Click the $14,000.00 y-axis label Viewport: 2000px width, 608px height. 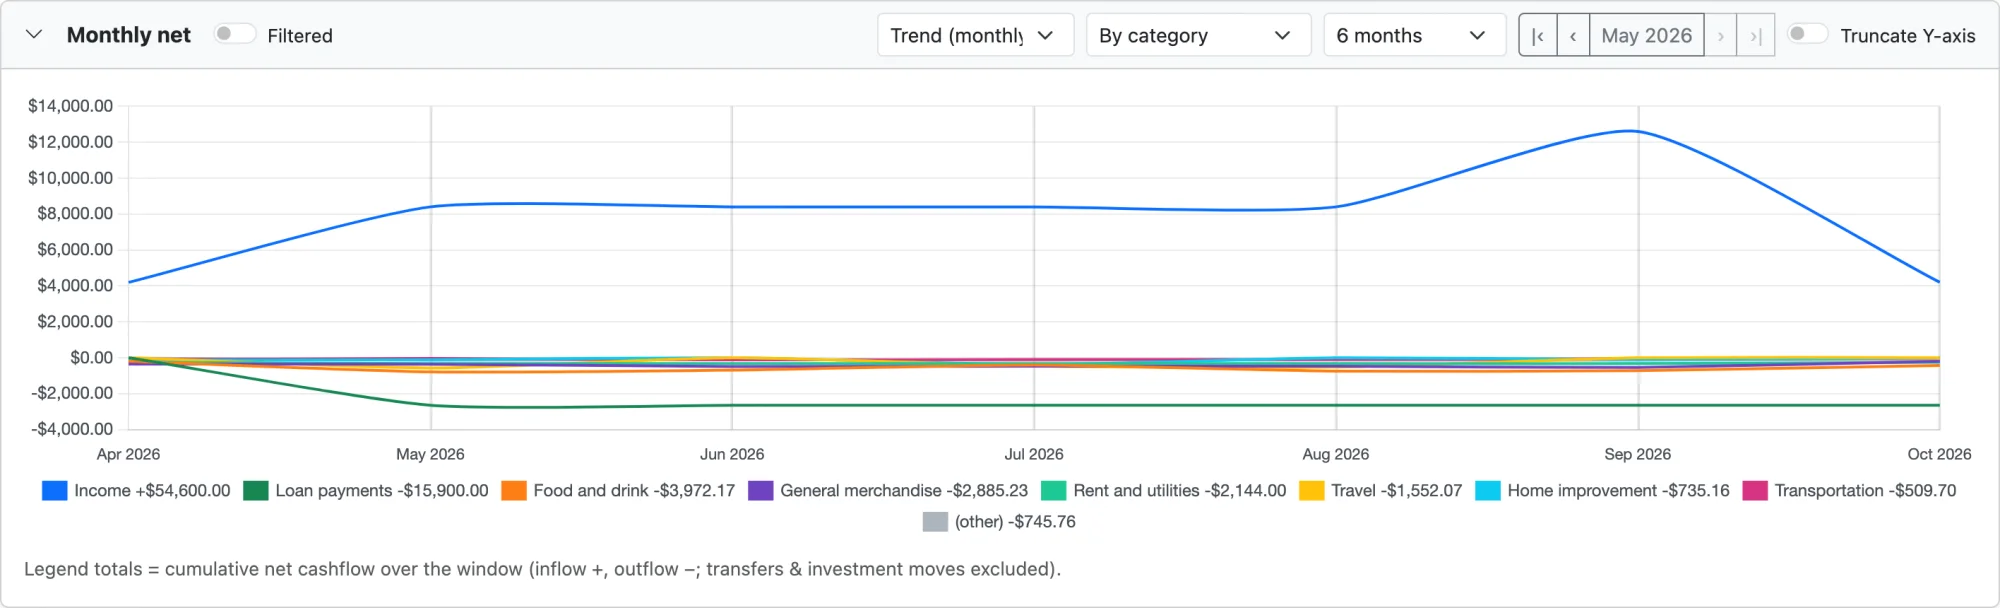click(71, 106)
